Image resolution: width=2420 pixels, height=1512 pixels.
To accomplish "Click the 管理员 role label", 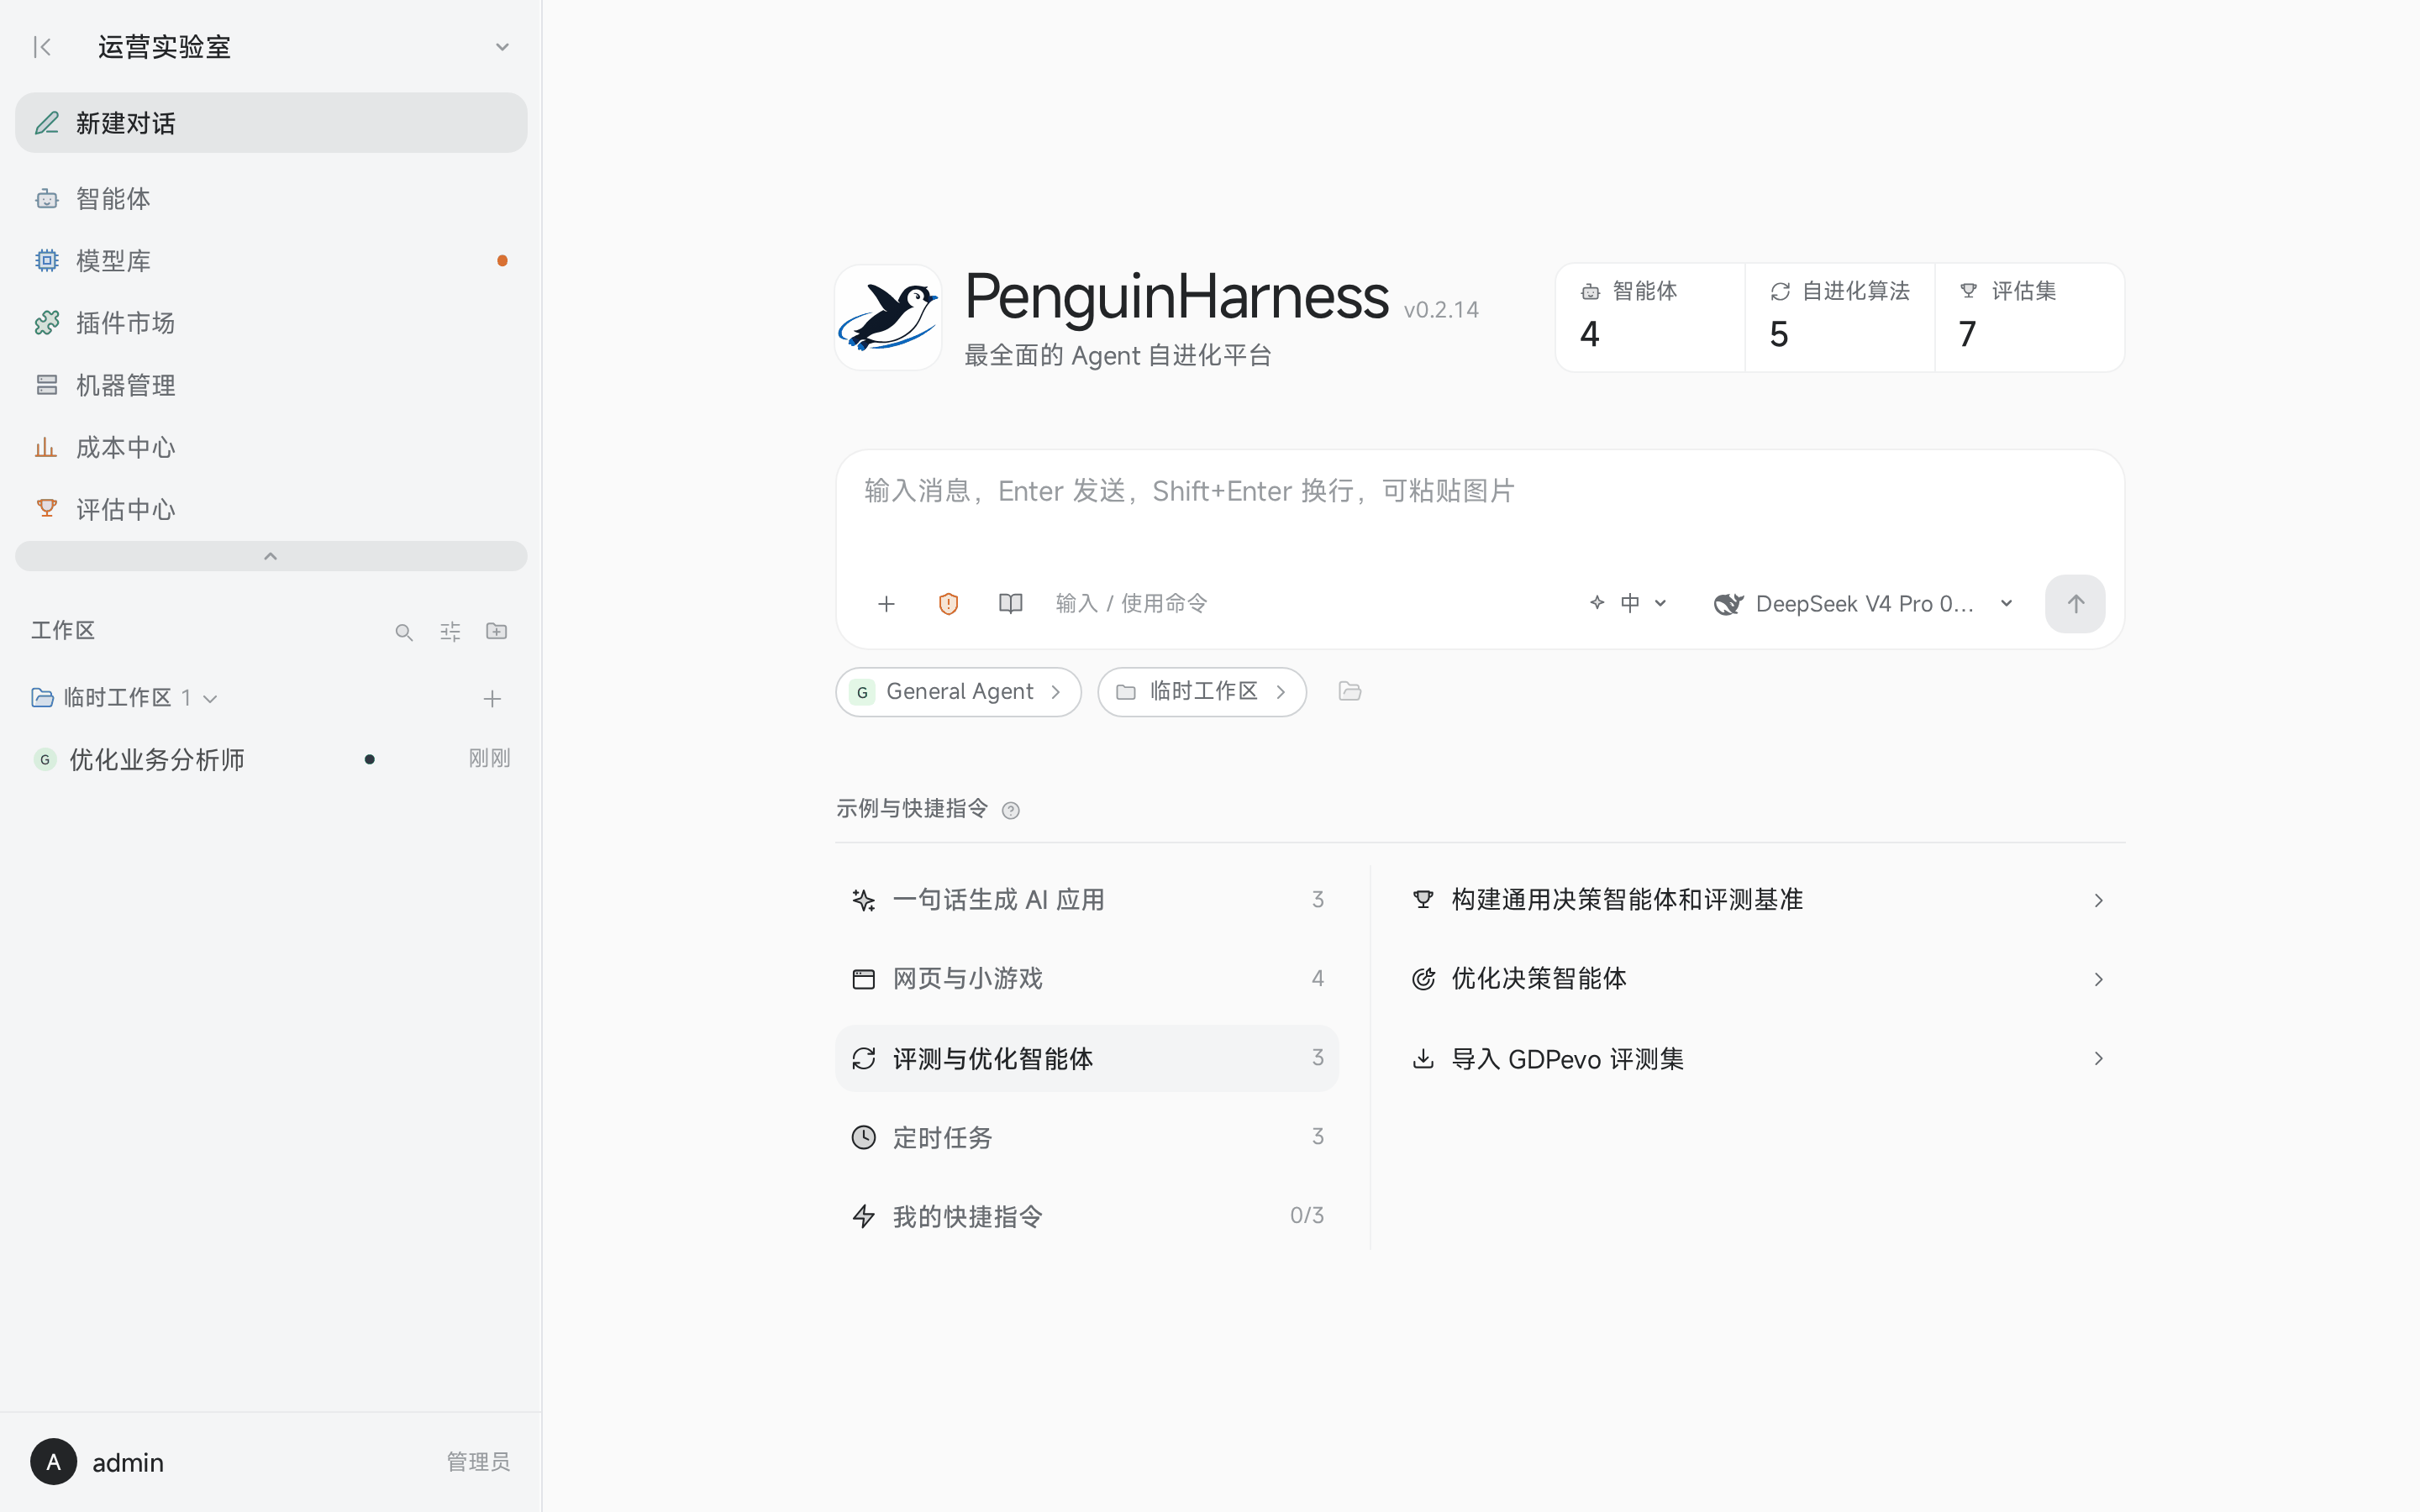I will (478, 1462).
